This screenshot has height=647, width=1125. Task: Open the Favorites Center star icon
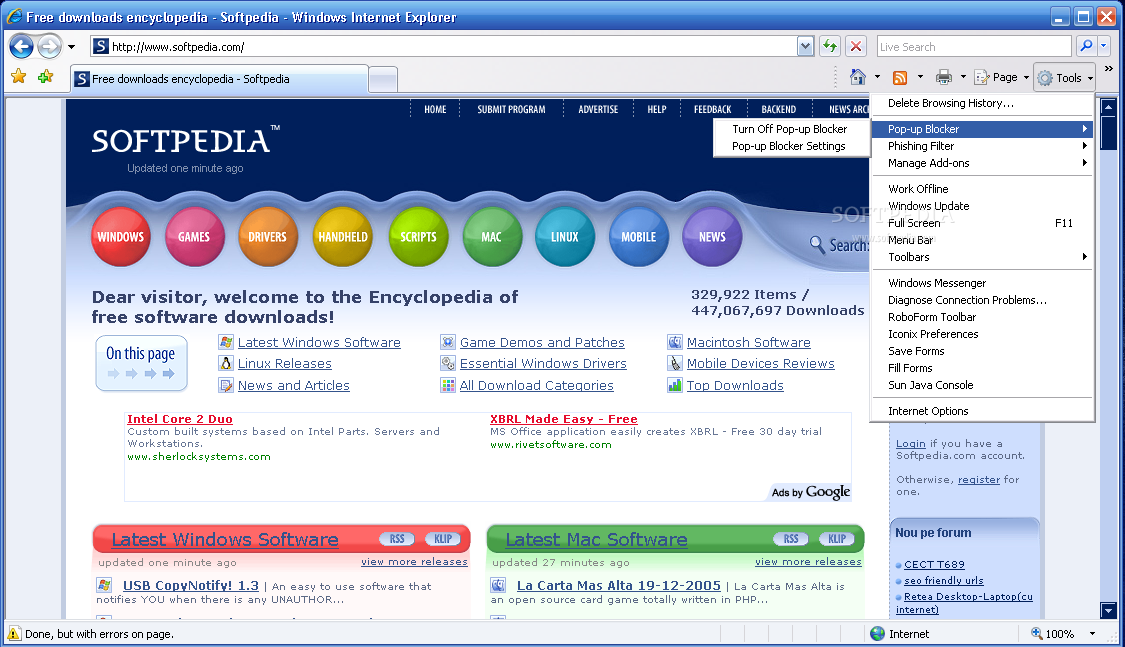[x=19, y=76]
